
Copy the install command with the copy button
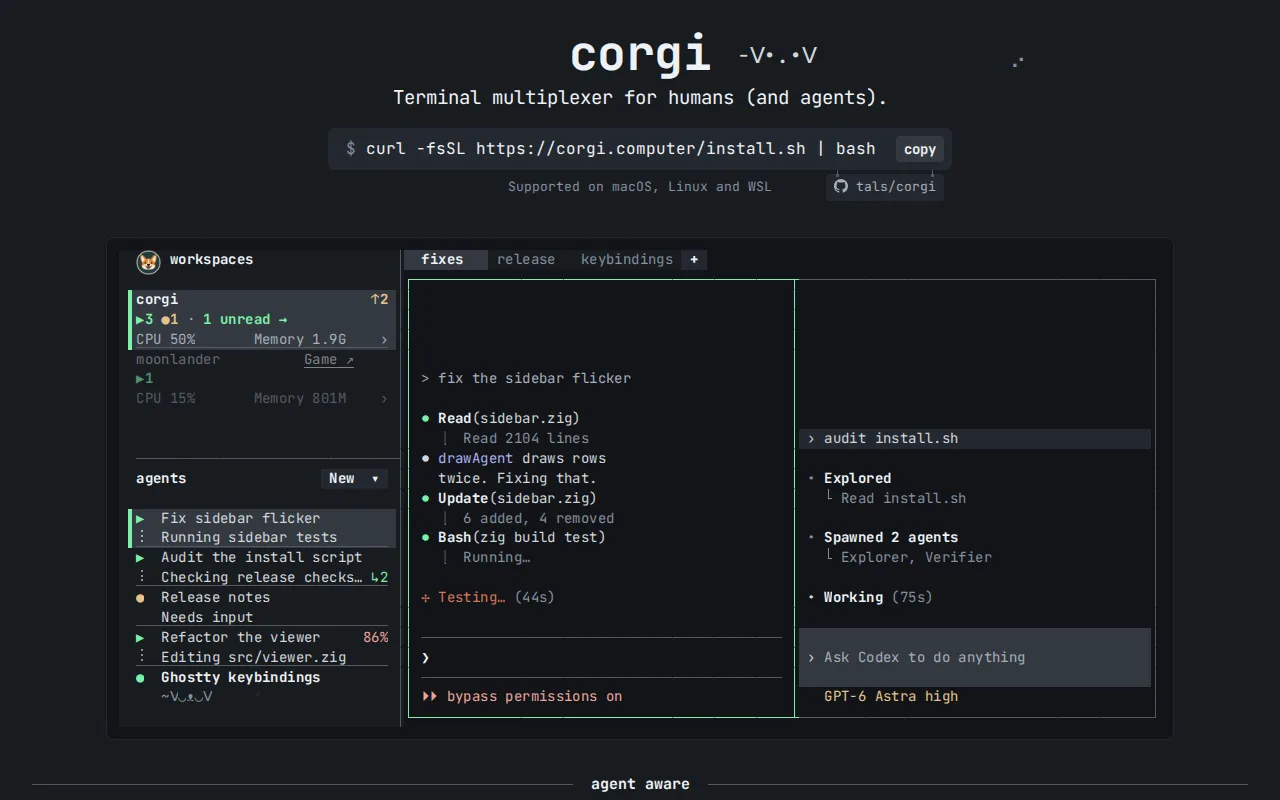click(920, 149)
